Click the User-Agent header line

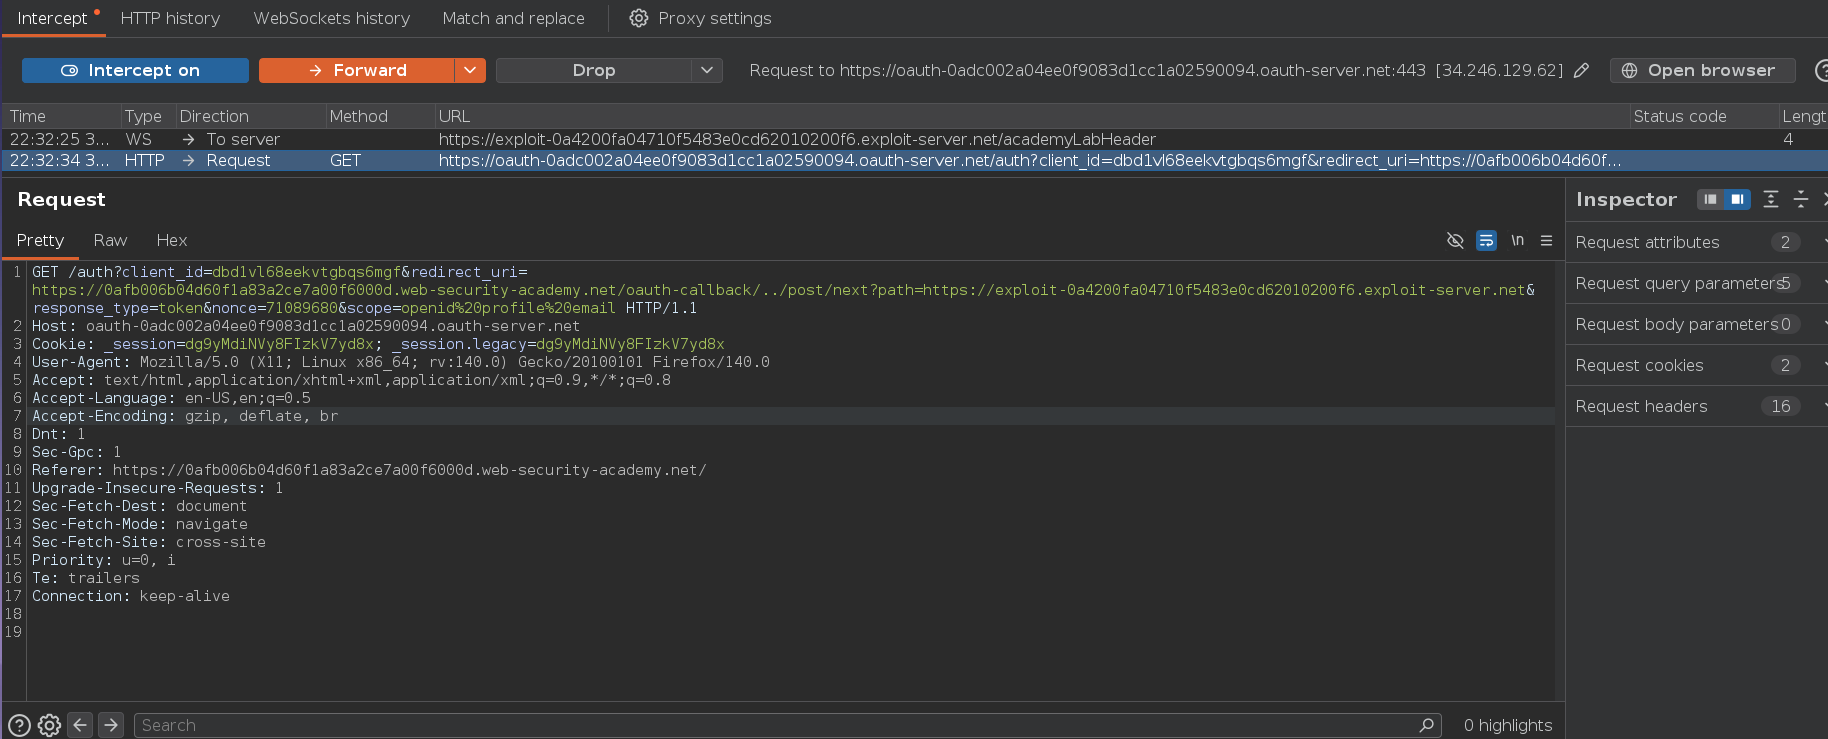pos(401,362)
